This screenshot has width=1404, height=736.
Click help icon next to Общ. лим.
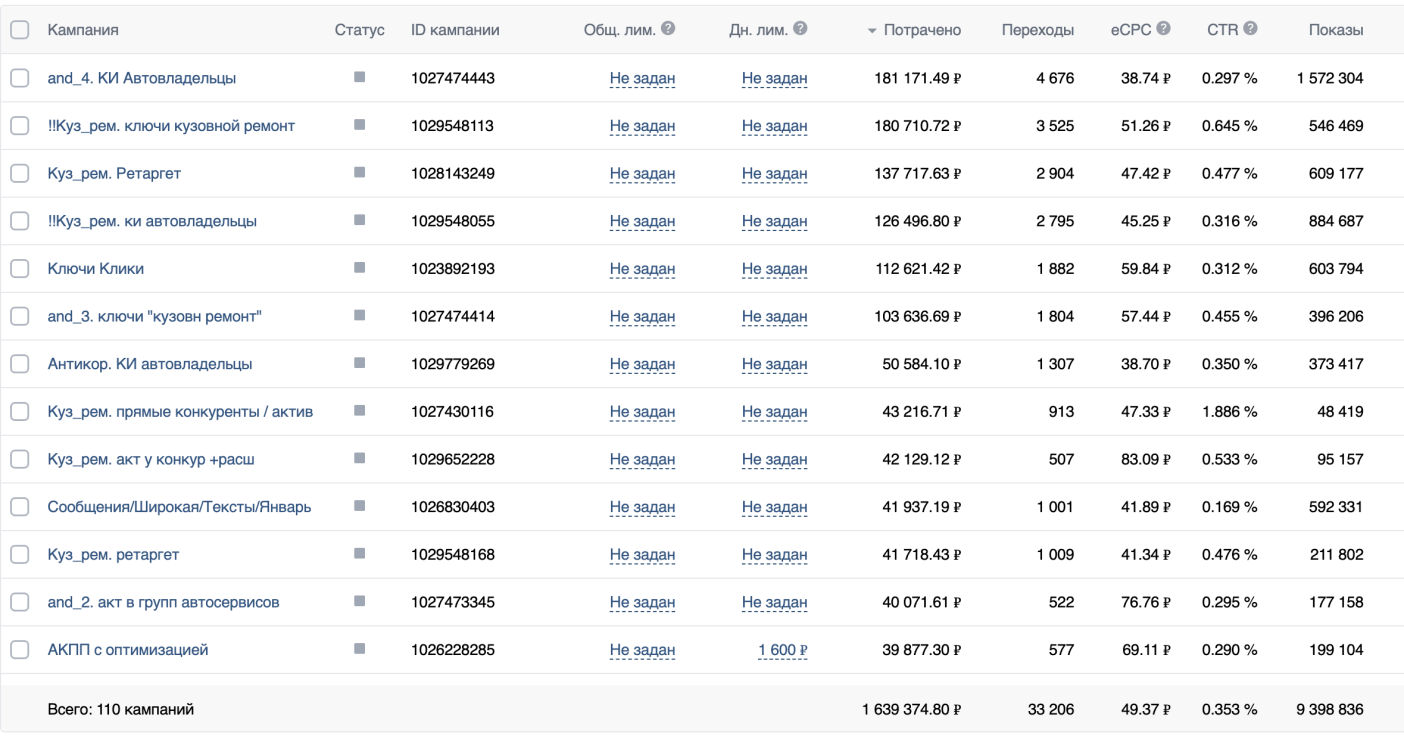[x=667, y=30]
